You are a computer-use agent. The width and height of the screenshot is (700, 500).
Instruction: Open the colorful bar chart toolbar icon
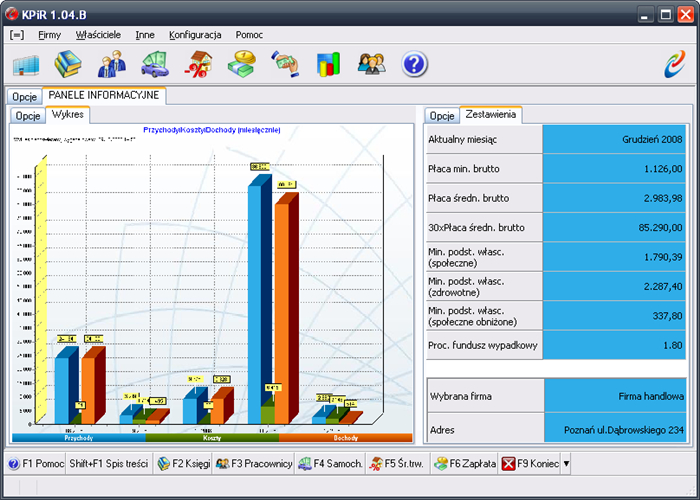point(328,64)
